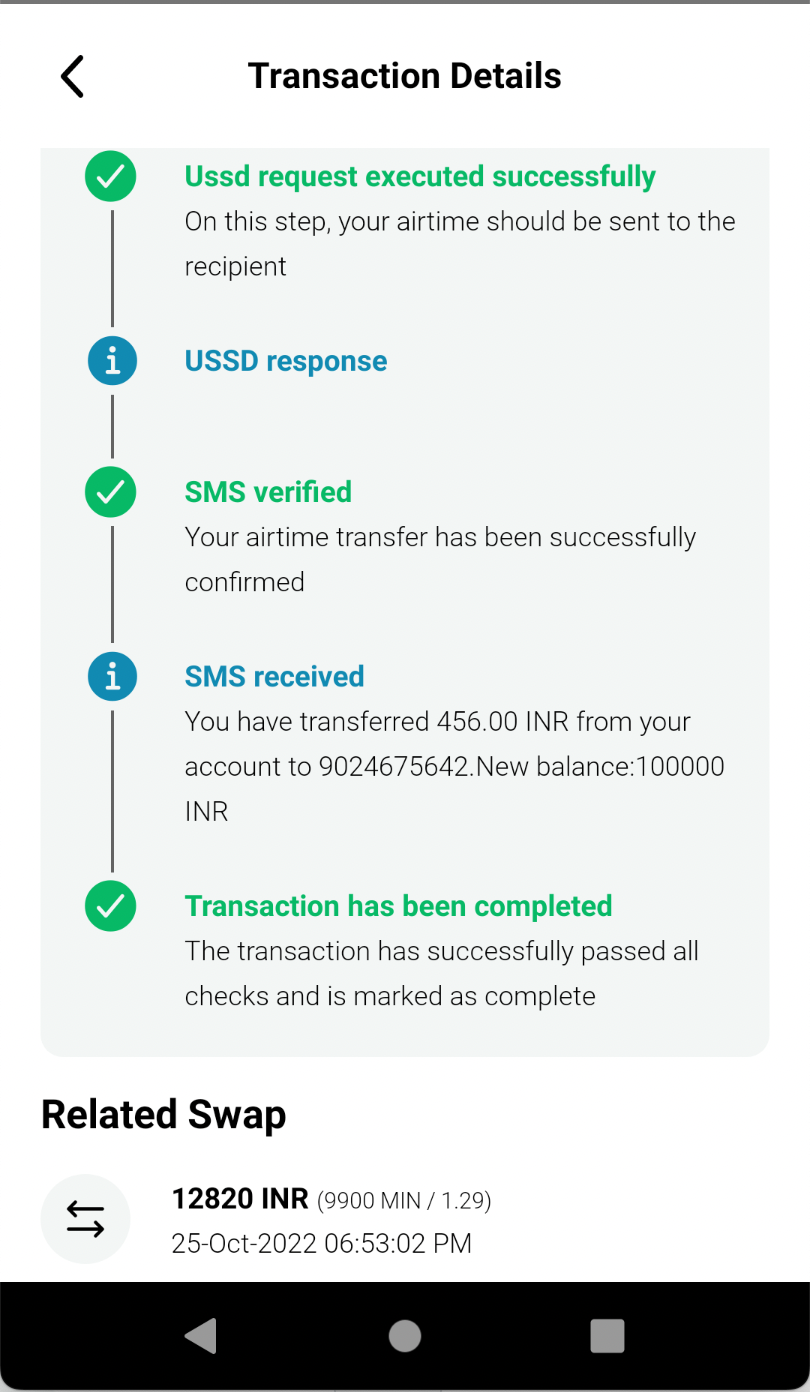Select the SMS received heading
This screenshot has width=810, height=1392.
(x=274, y=677)
